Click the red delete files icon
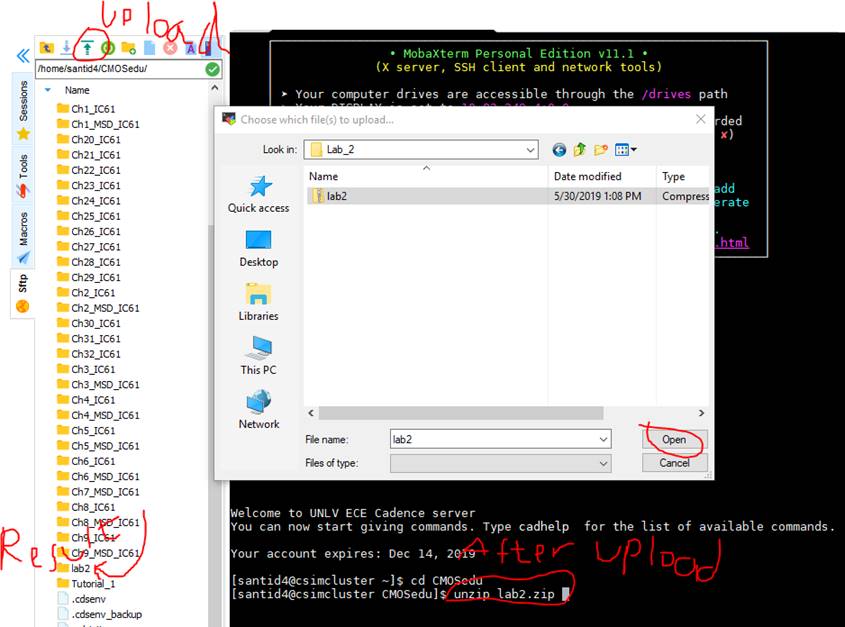Image resolution: width=845 pixels, height=627 pixels. click(170, 49)
